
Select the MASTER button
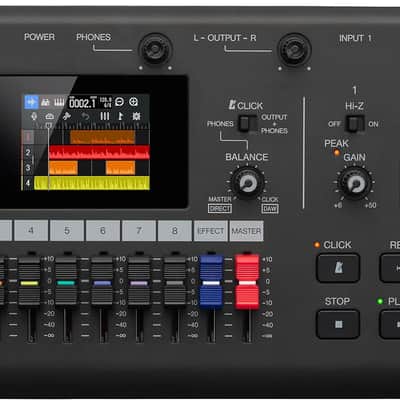[246, 231]
